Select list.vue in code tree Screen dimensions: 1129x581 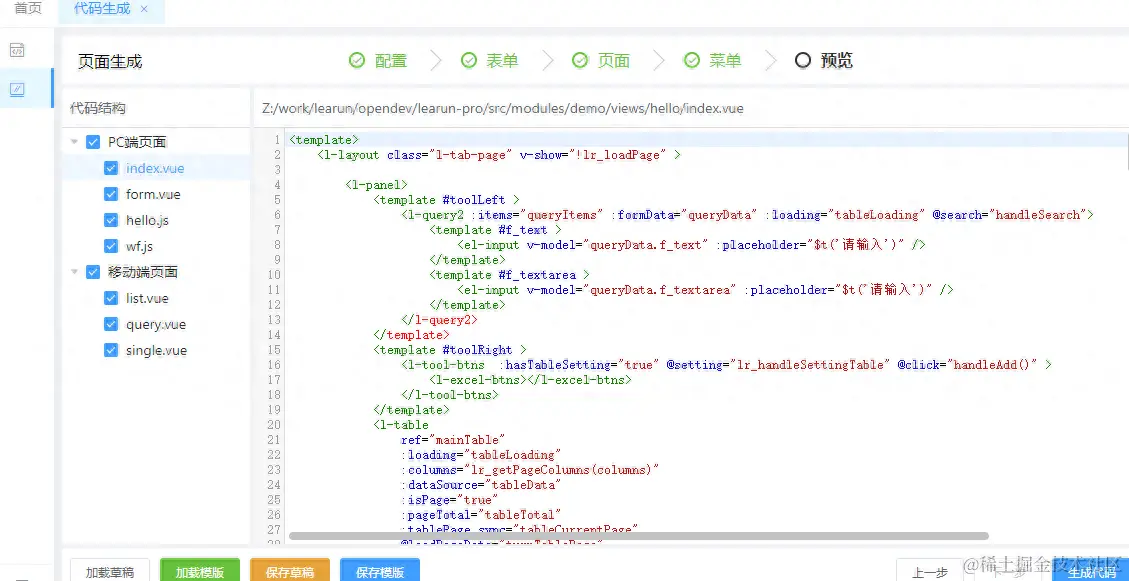[x=148, y=298]
